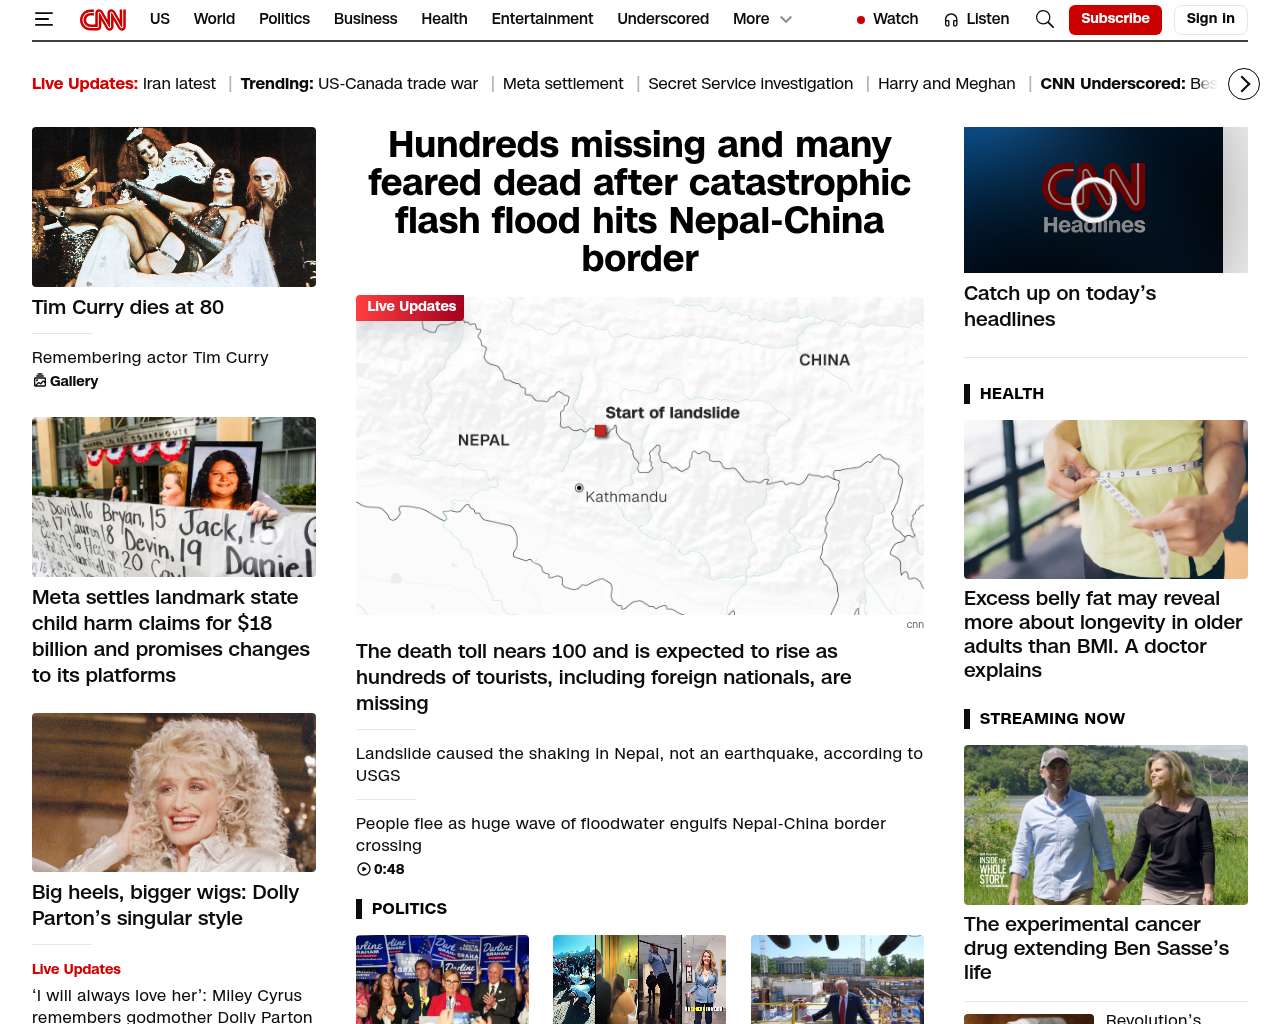
Task: Open the Health nav item
Action: click(444, 19)
